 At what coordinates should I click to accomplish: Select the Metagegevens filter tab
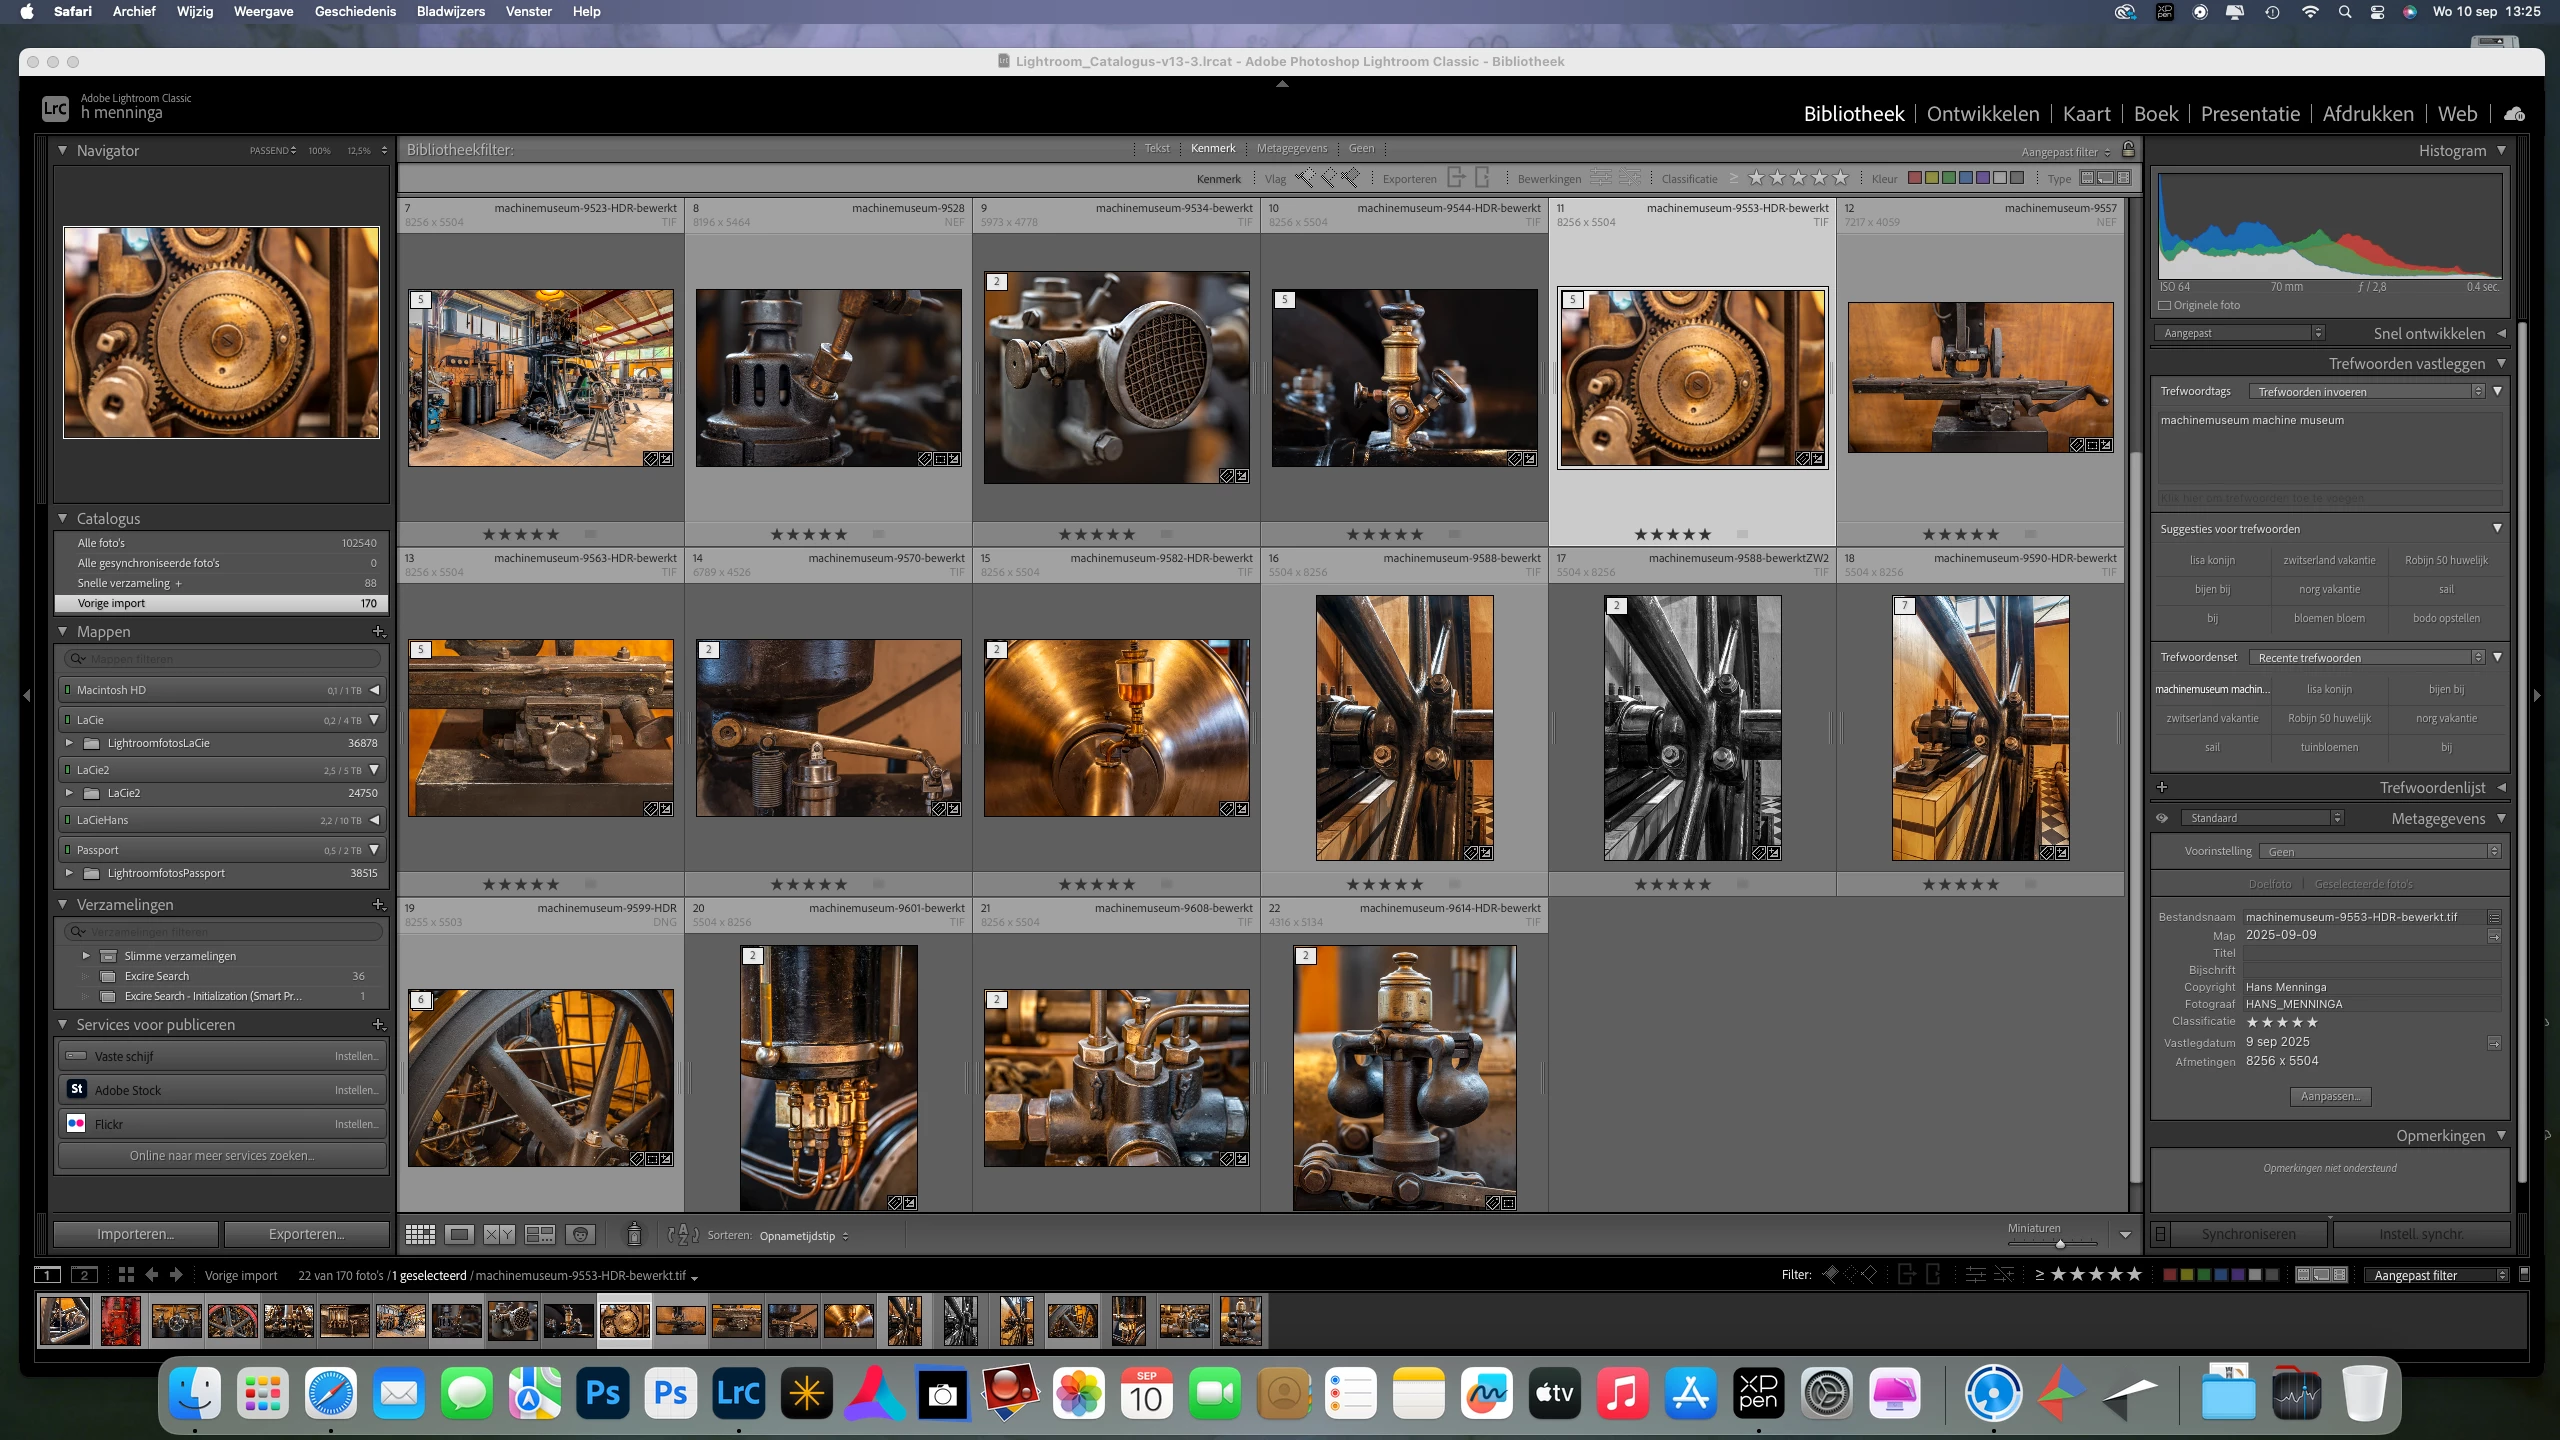[x=1292, y=149]
